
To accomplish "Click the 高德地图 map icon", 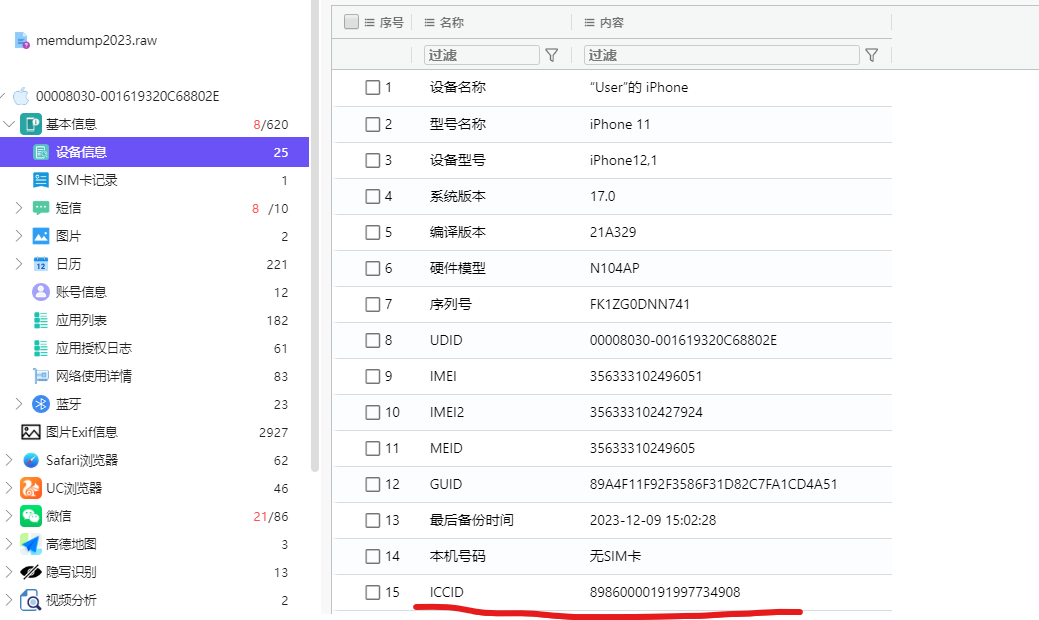I will (30, 544).
